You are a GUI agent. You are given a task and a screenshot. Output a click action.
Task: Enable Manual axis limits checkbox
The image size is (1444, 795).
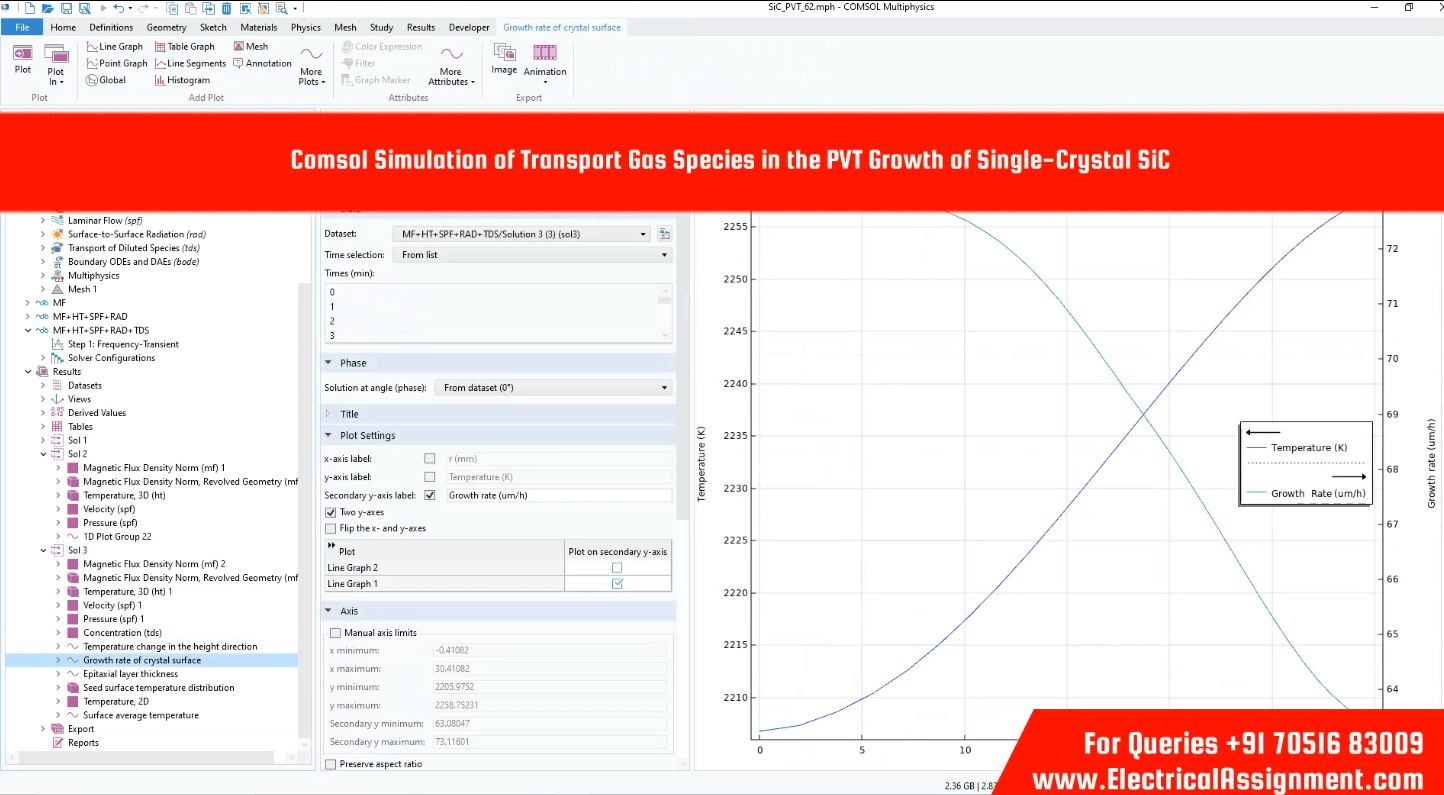[335, 633]
